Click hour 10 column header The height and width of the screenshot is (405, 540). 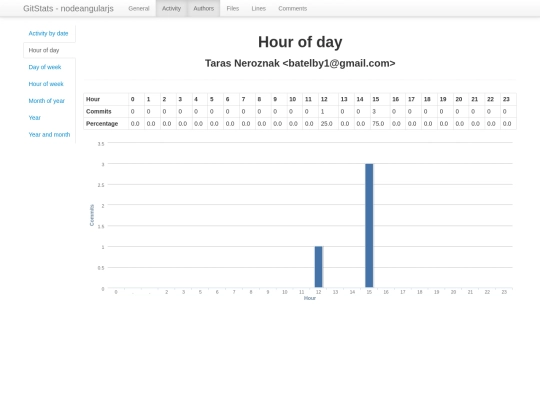point(295,99)
